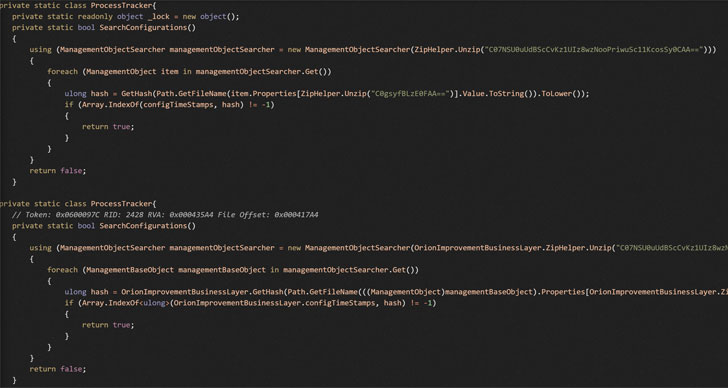Click 'ToLower()' at the end of the GetHash line
This screenshot has width=728, height=388.
pos(563,94)
